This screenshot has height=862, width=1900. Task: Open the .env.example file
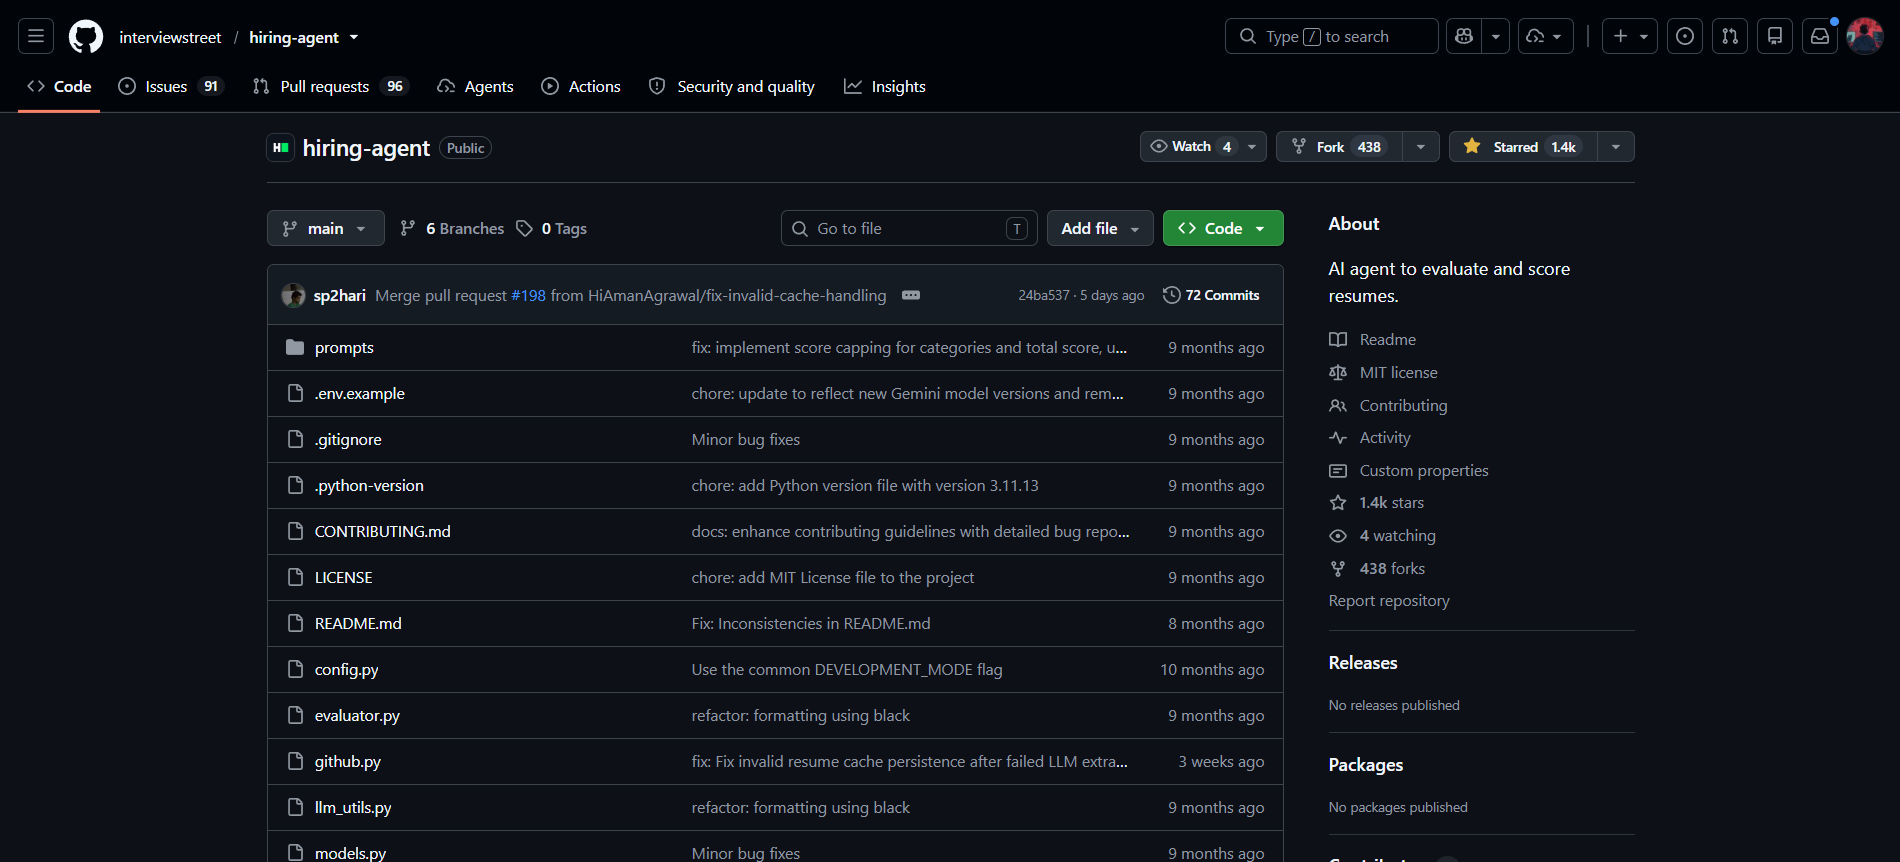point(360,394)
